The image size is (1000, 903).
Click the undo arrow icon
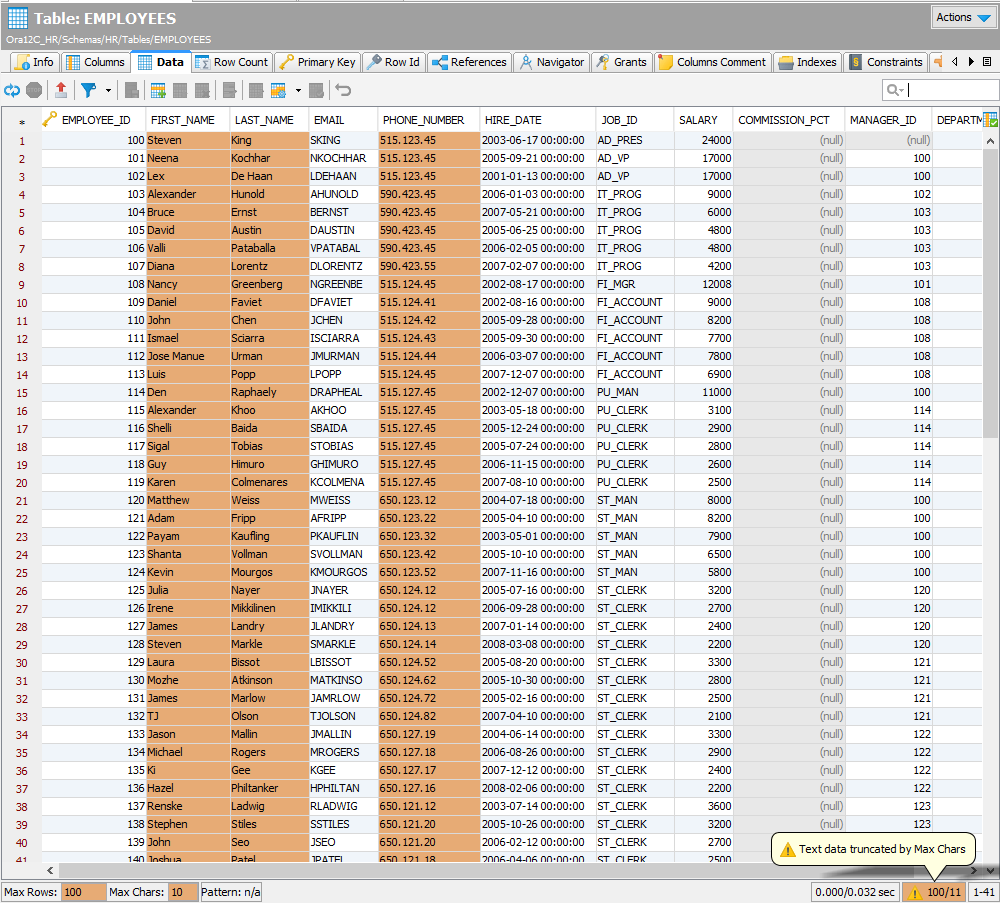(x=343, y=91)
